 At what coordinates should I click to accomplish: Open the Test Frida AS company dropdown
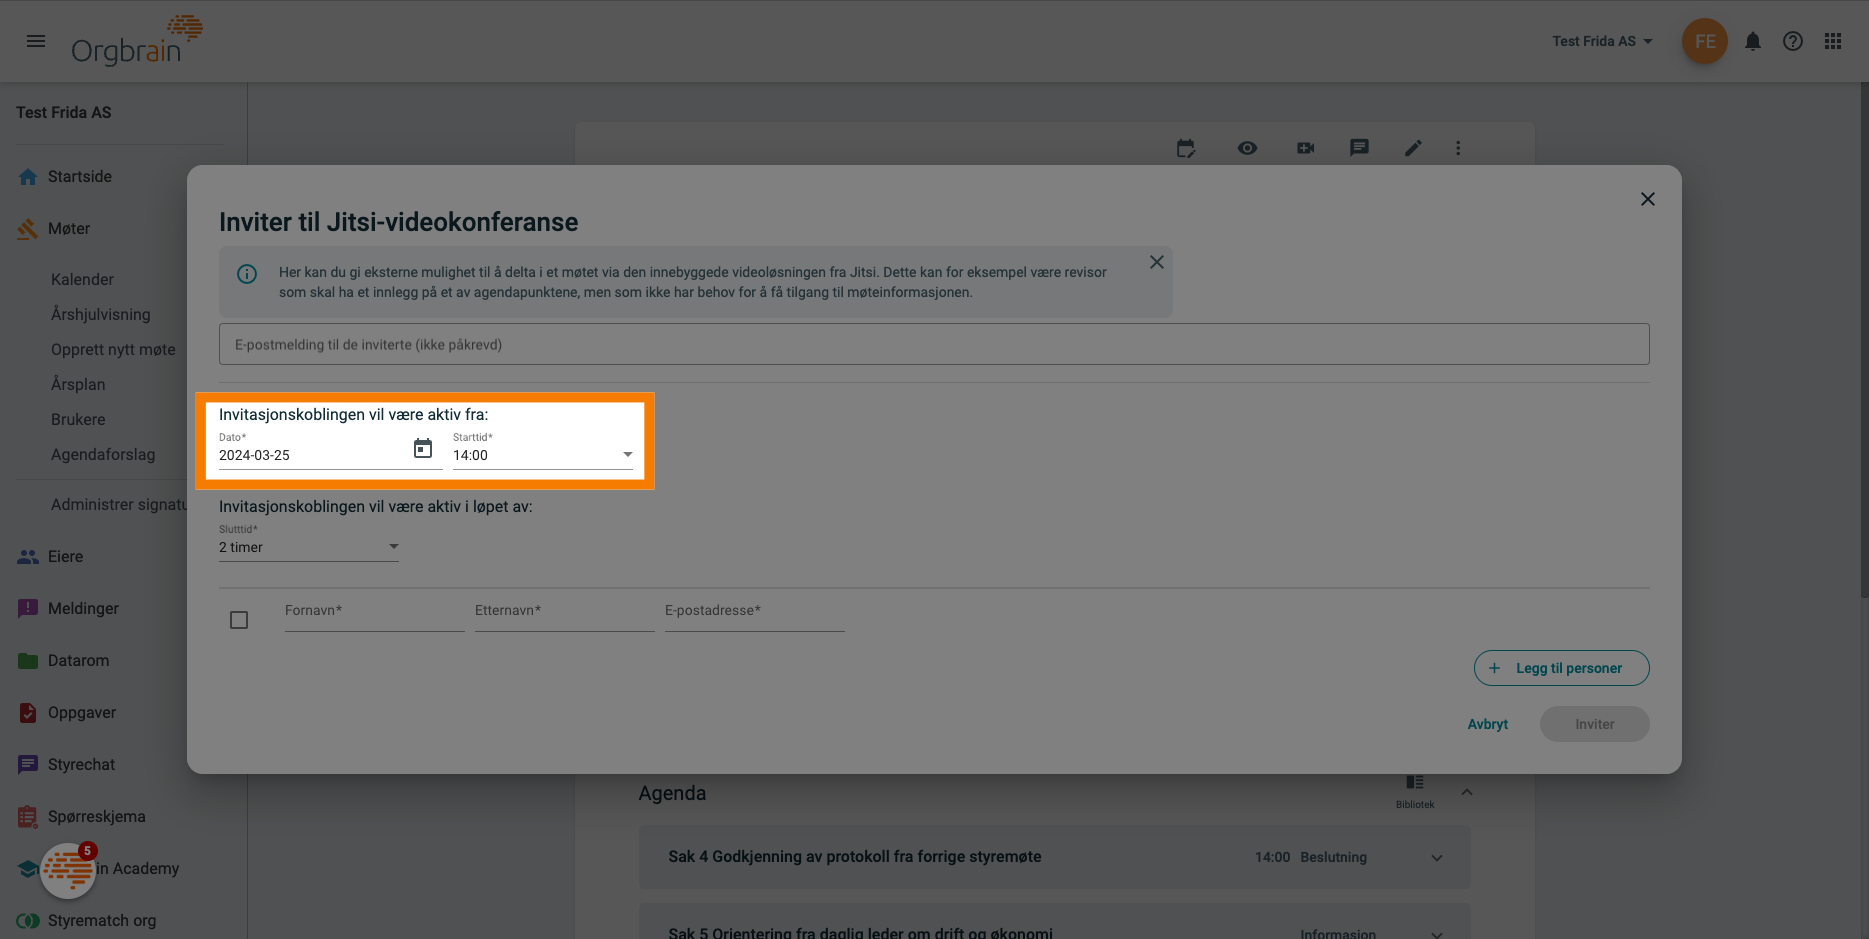(1602, 41)
